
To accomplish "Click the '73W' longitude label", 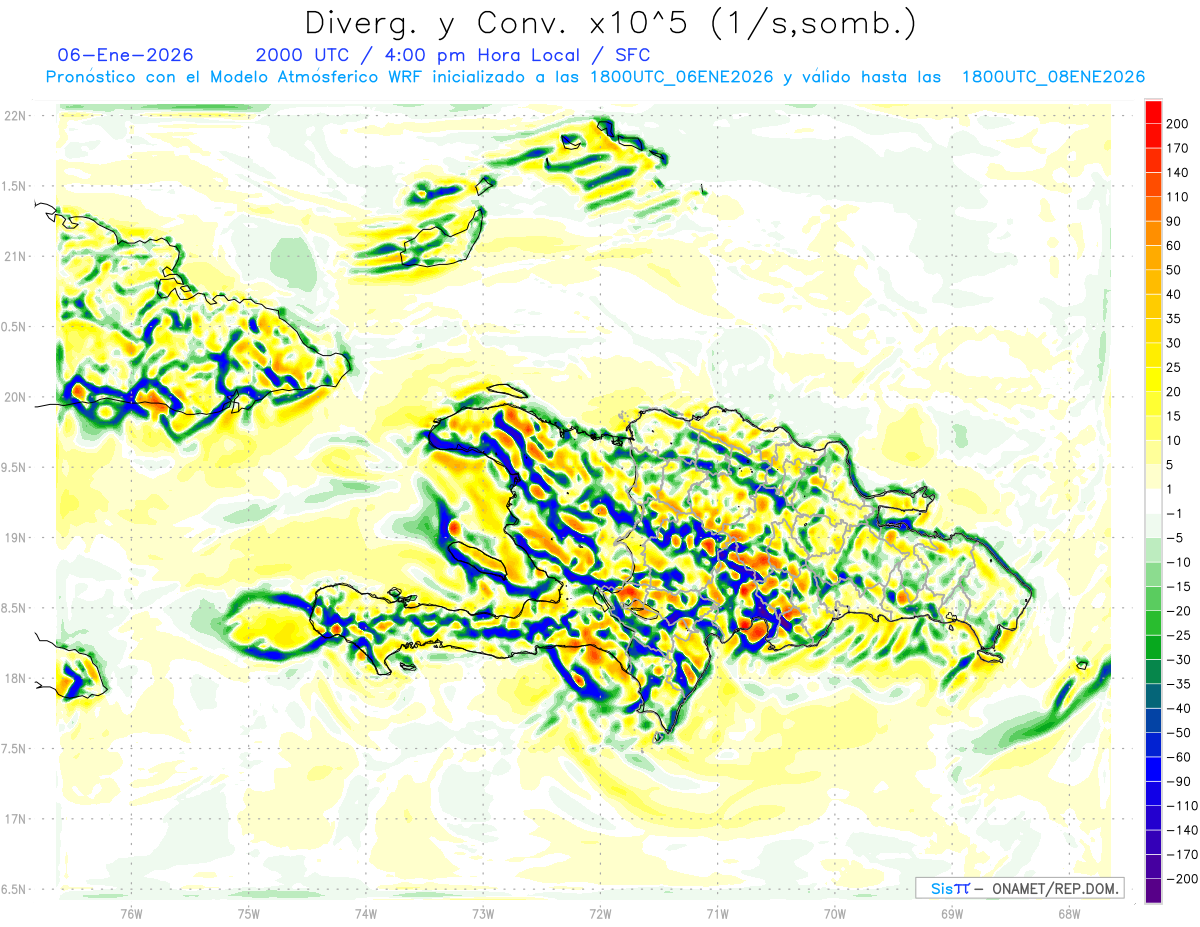I will tap(483, 913).
